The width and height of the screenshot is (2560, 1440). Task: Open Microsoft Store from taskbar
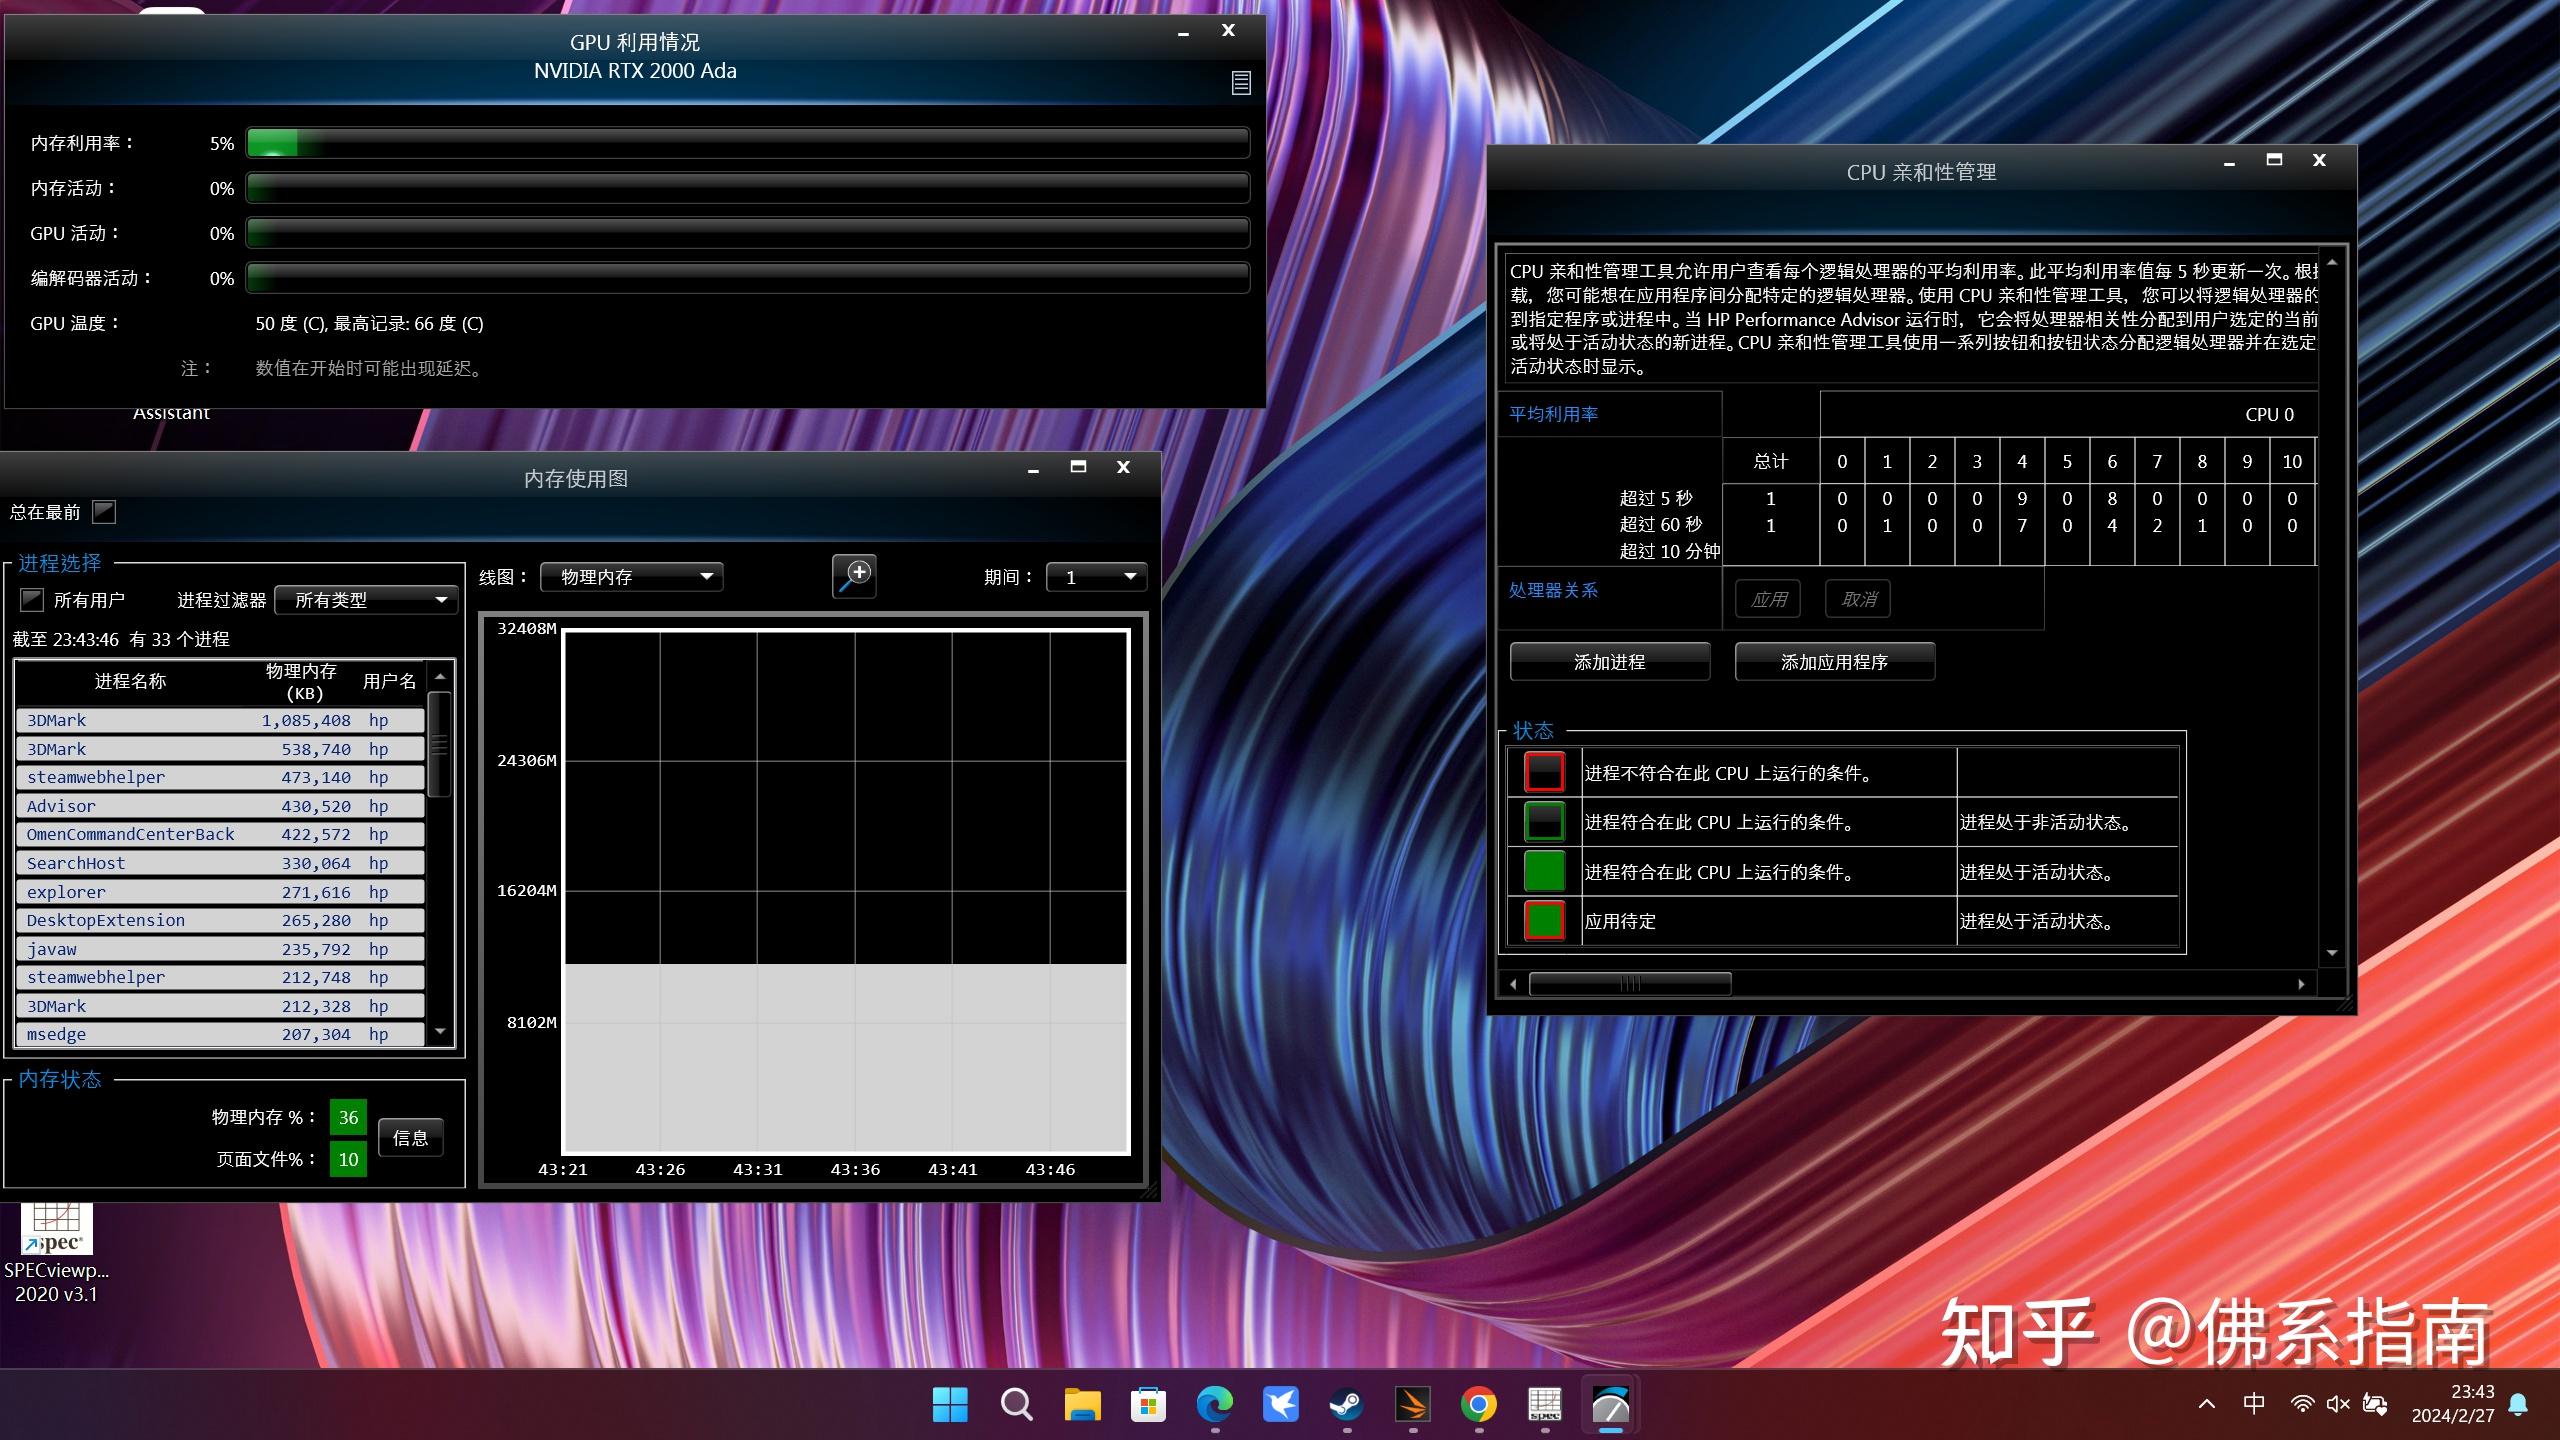pos(1148,1404)
